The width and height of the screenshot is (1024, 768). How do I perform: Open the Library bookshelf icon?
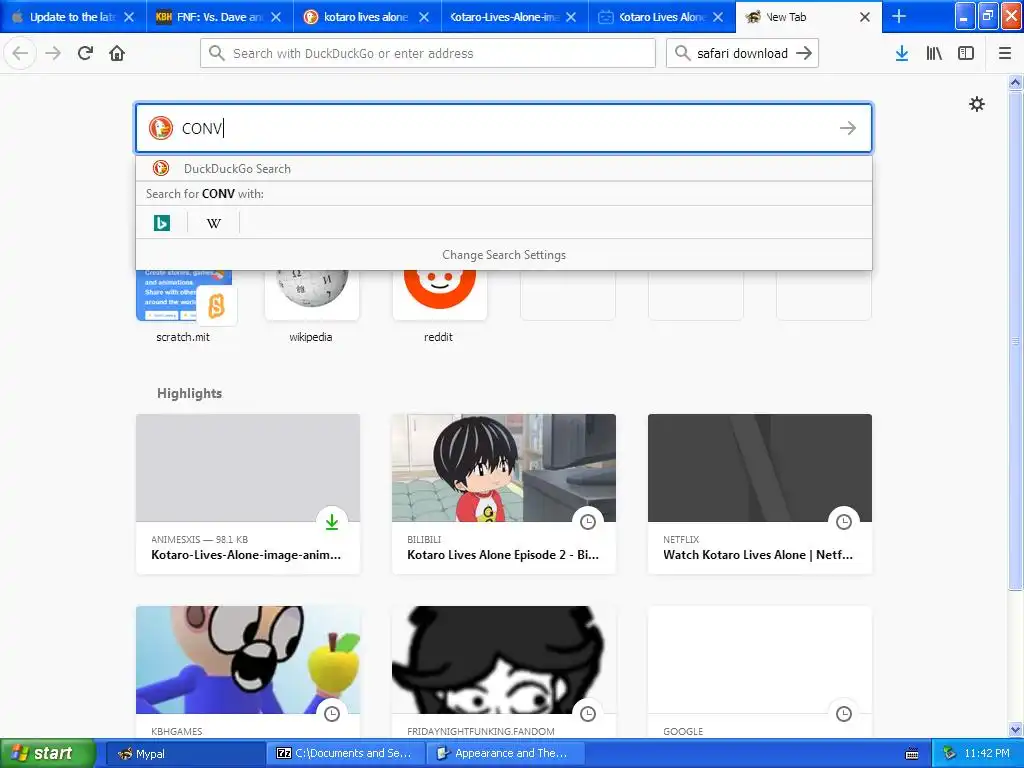click(x=934, y=53)
